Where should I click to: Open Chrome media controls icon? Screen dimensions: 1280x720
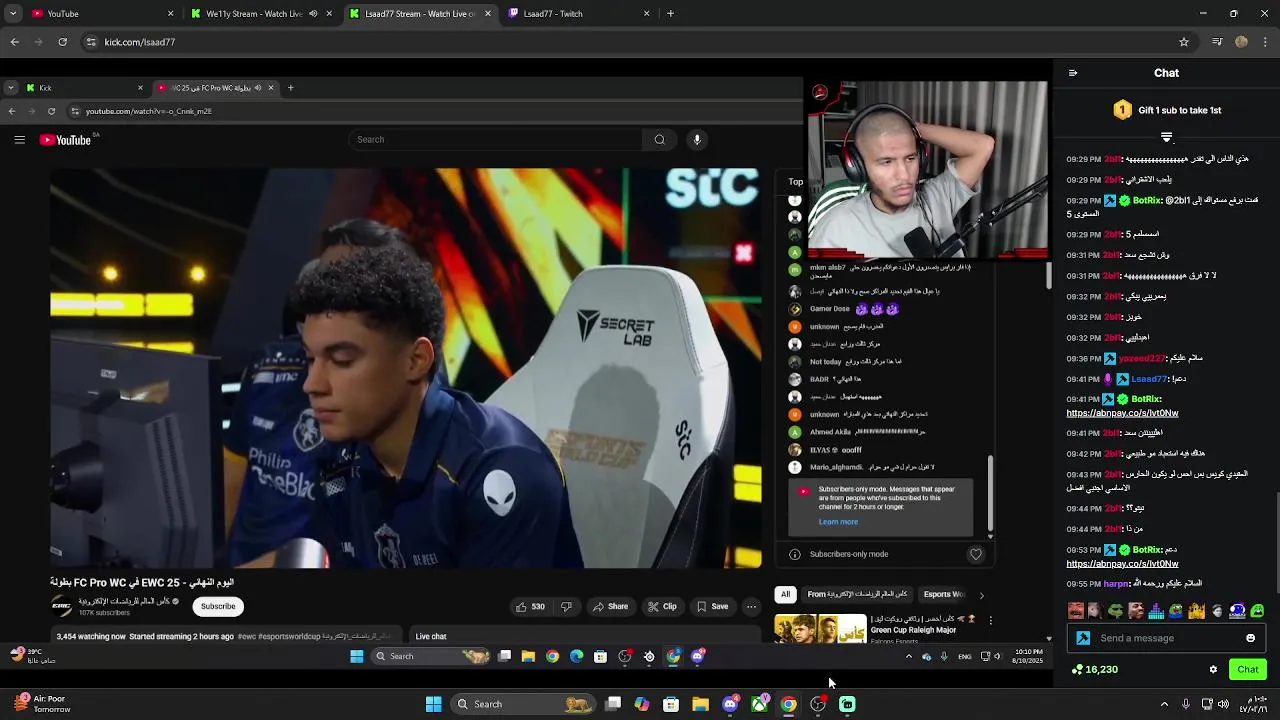[1217, 42]
